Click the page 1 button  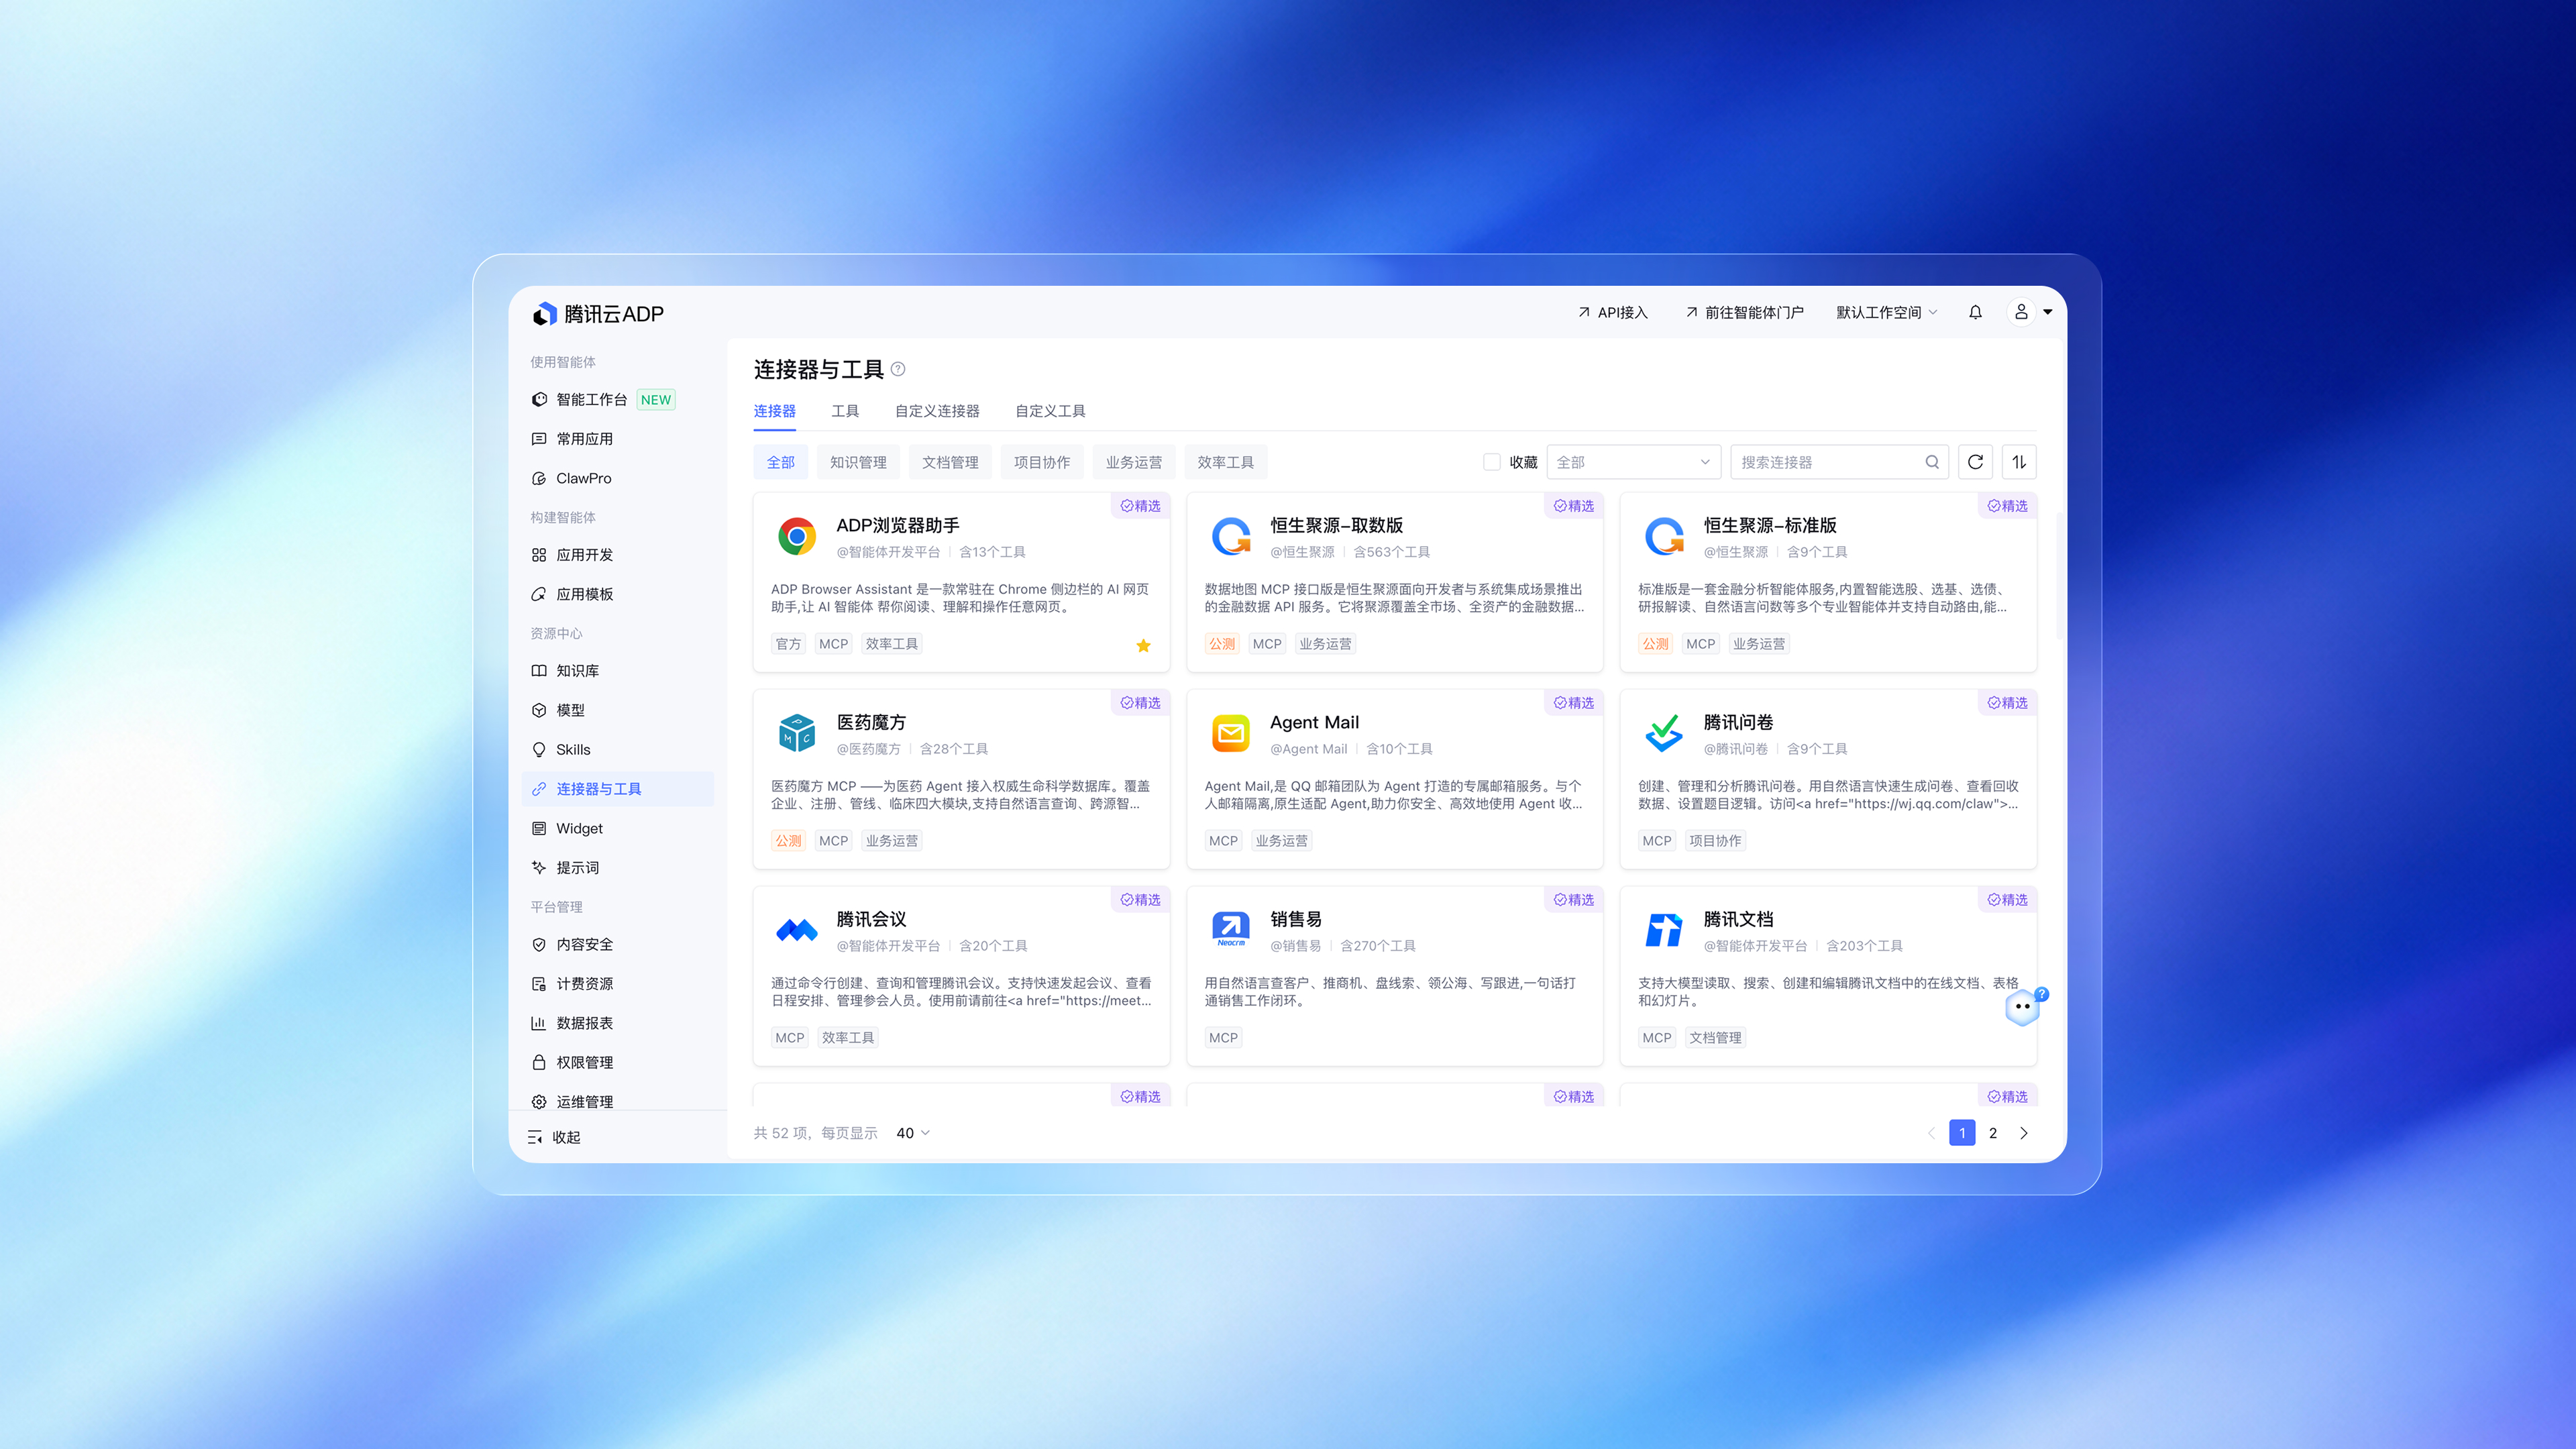[1962, 1133]
